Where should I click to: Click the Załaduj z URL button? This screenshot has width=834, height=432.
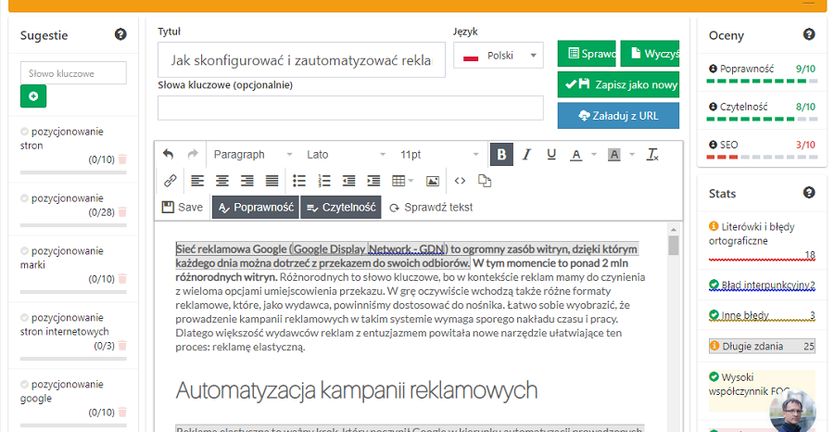(618, 115)
